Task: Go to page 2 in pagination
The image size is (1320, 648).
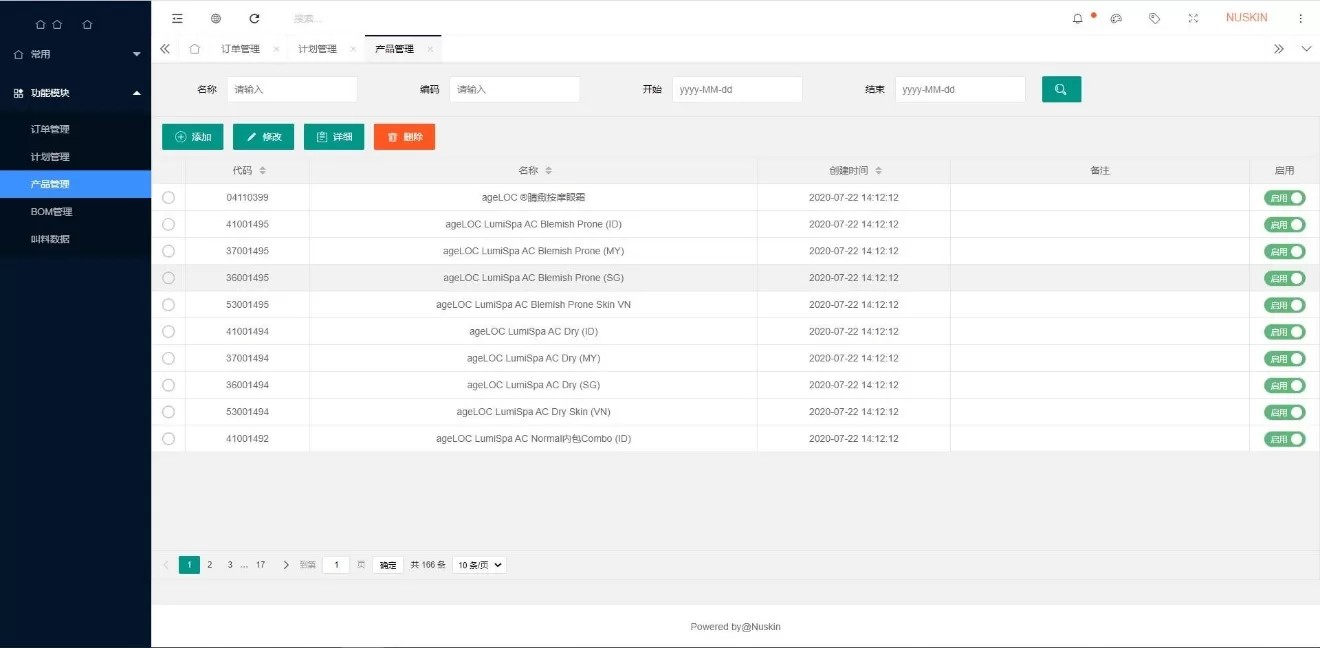Action: (x=210, y=565)
